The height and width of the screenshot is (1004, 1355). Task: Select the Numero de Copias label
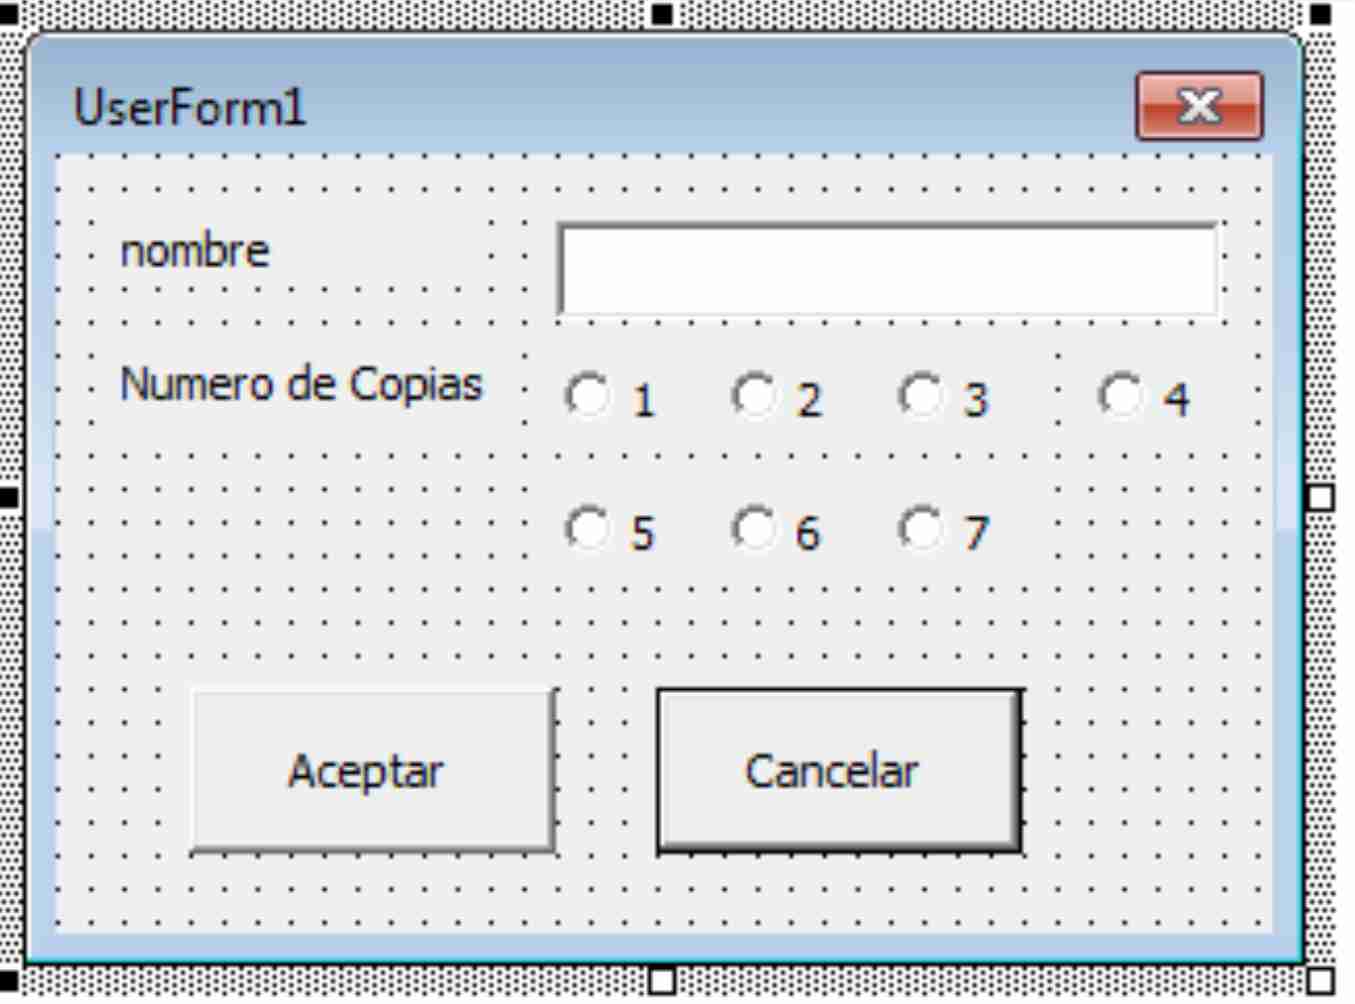tap(301, 384)
